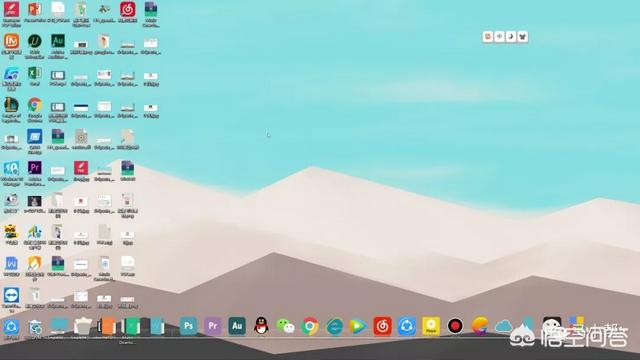Open the Excel desktop shortcut
This screenshot has height=360, width=640.
pos(34,73)
